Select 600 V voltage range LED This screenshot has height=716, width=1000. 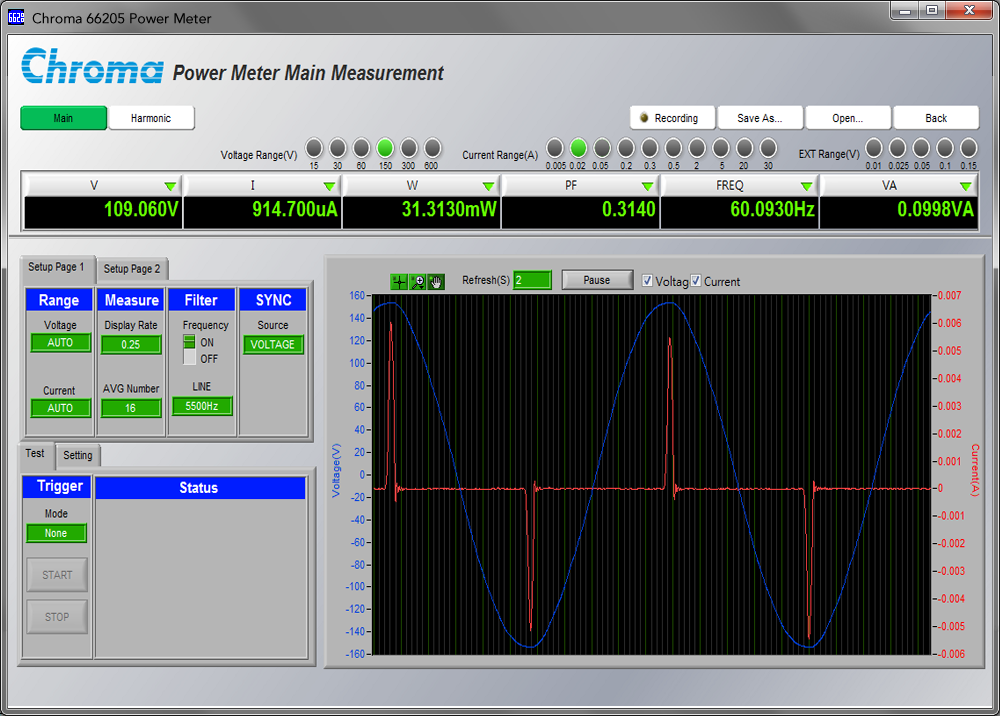(x=432, y=148)
